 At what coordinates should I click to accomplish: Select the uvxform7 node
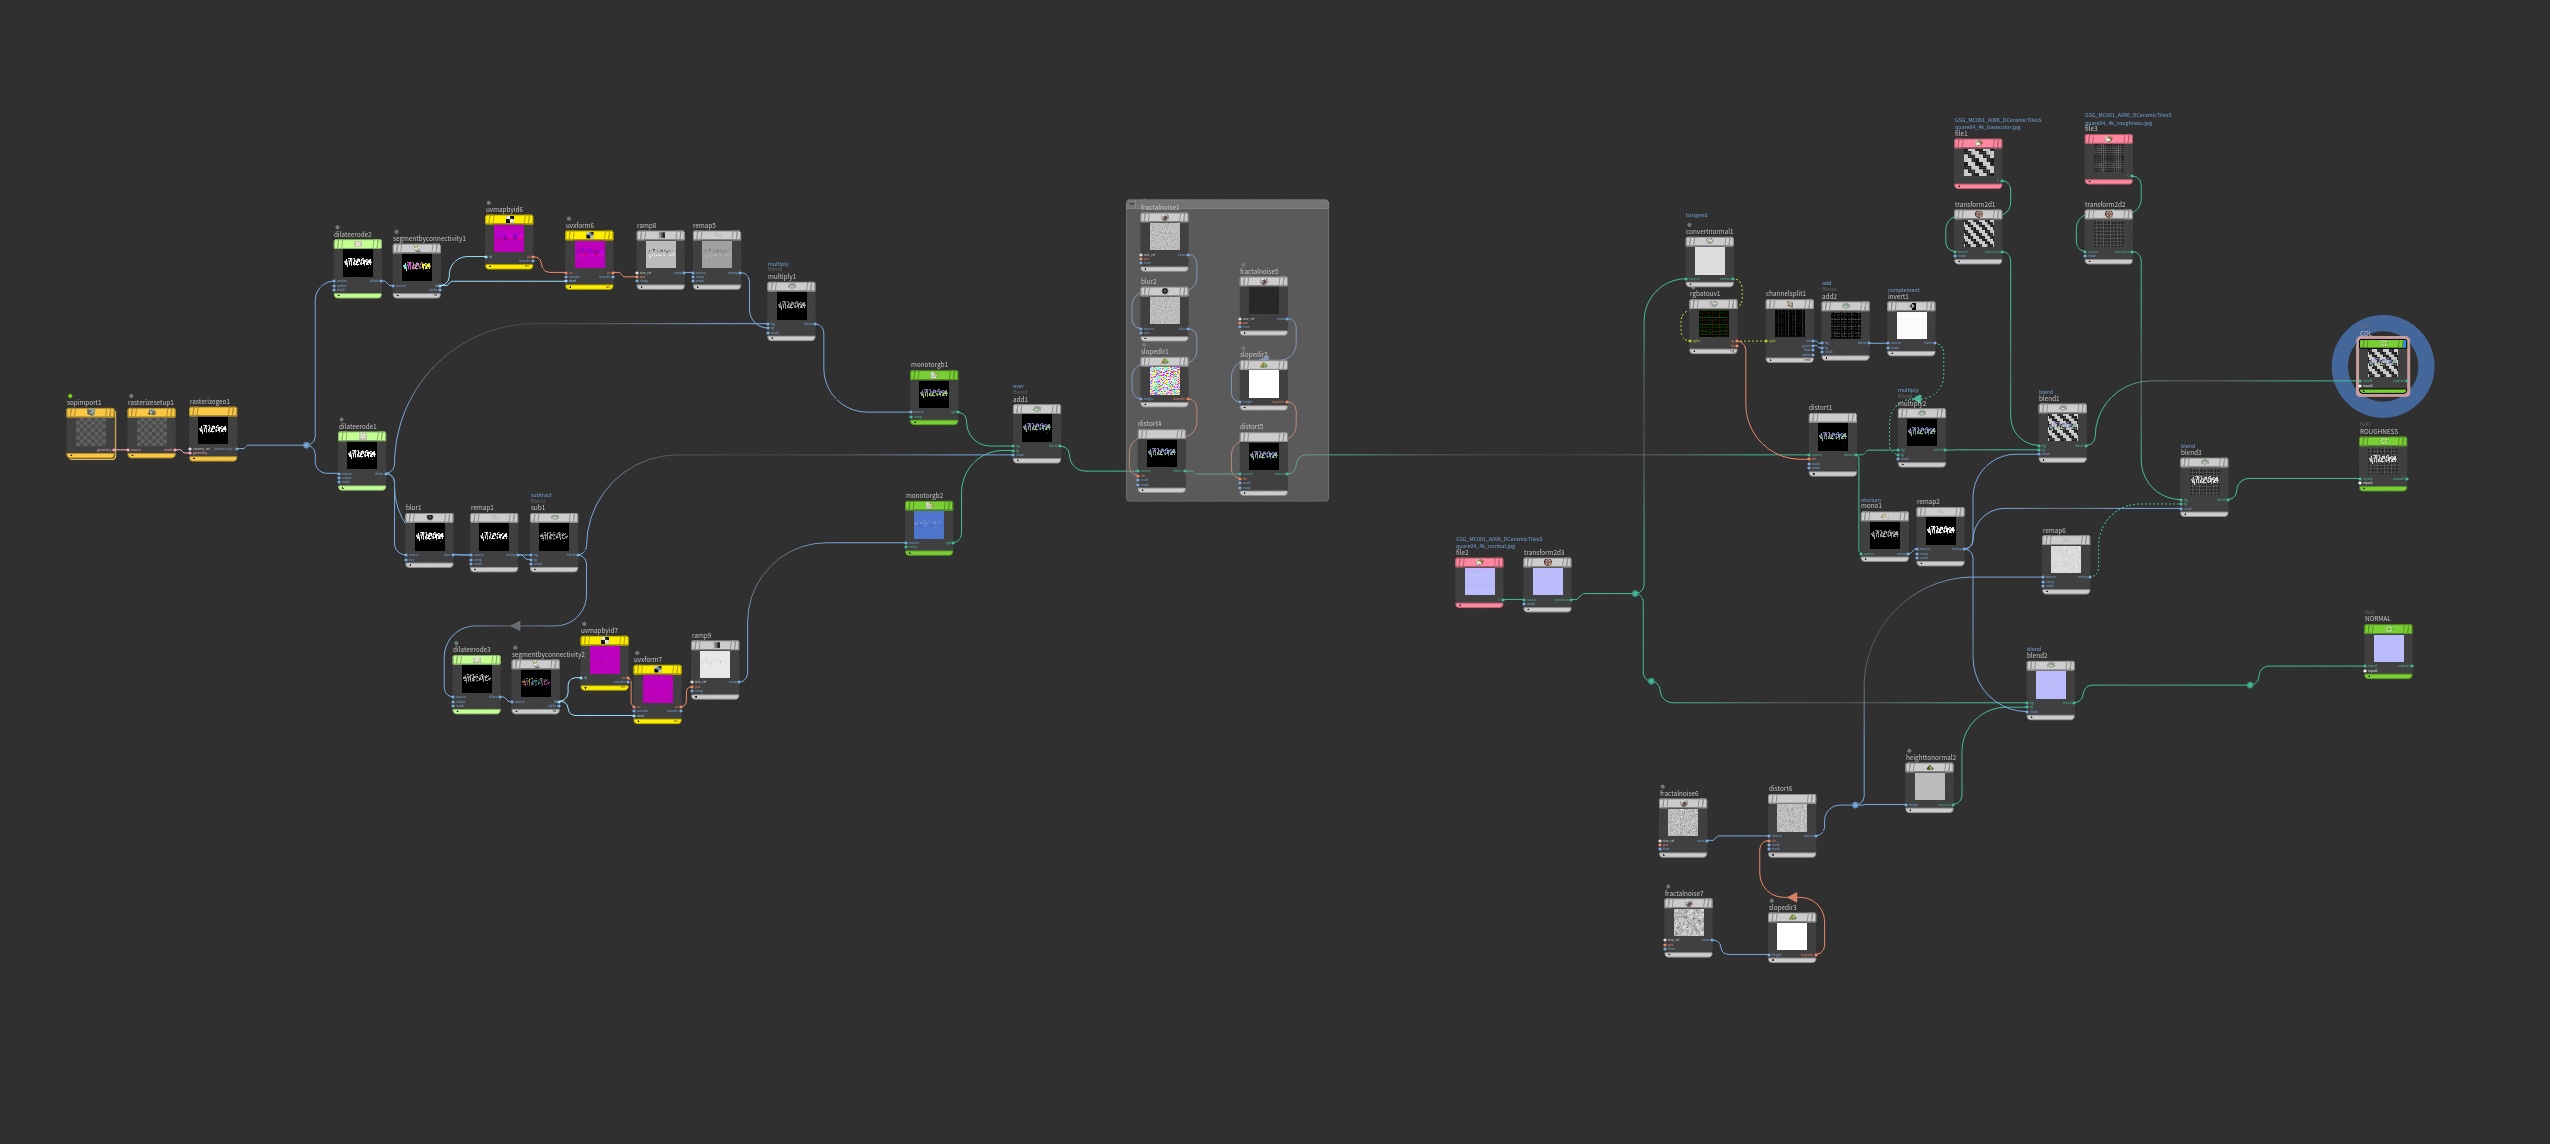tap(658, 694)
